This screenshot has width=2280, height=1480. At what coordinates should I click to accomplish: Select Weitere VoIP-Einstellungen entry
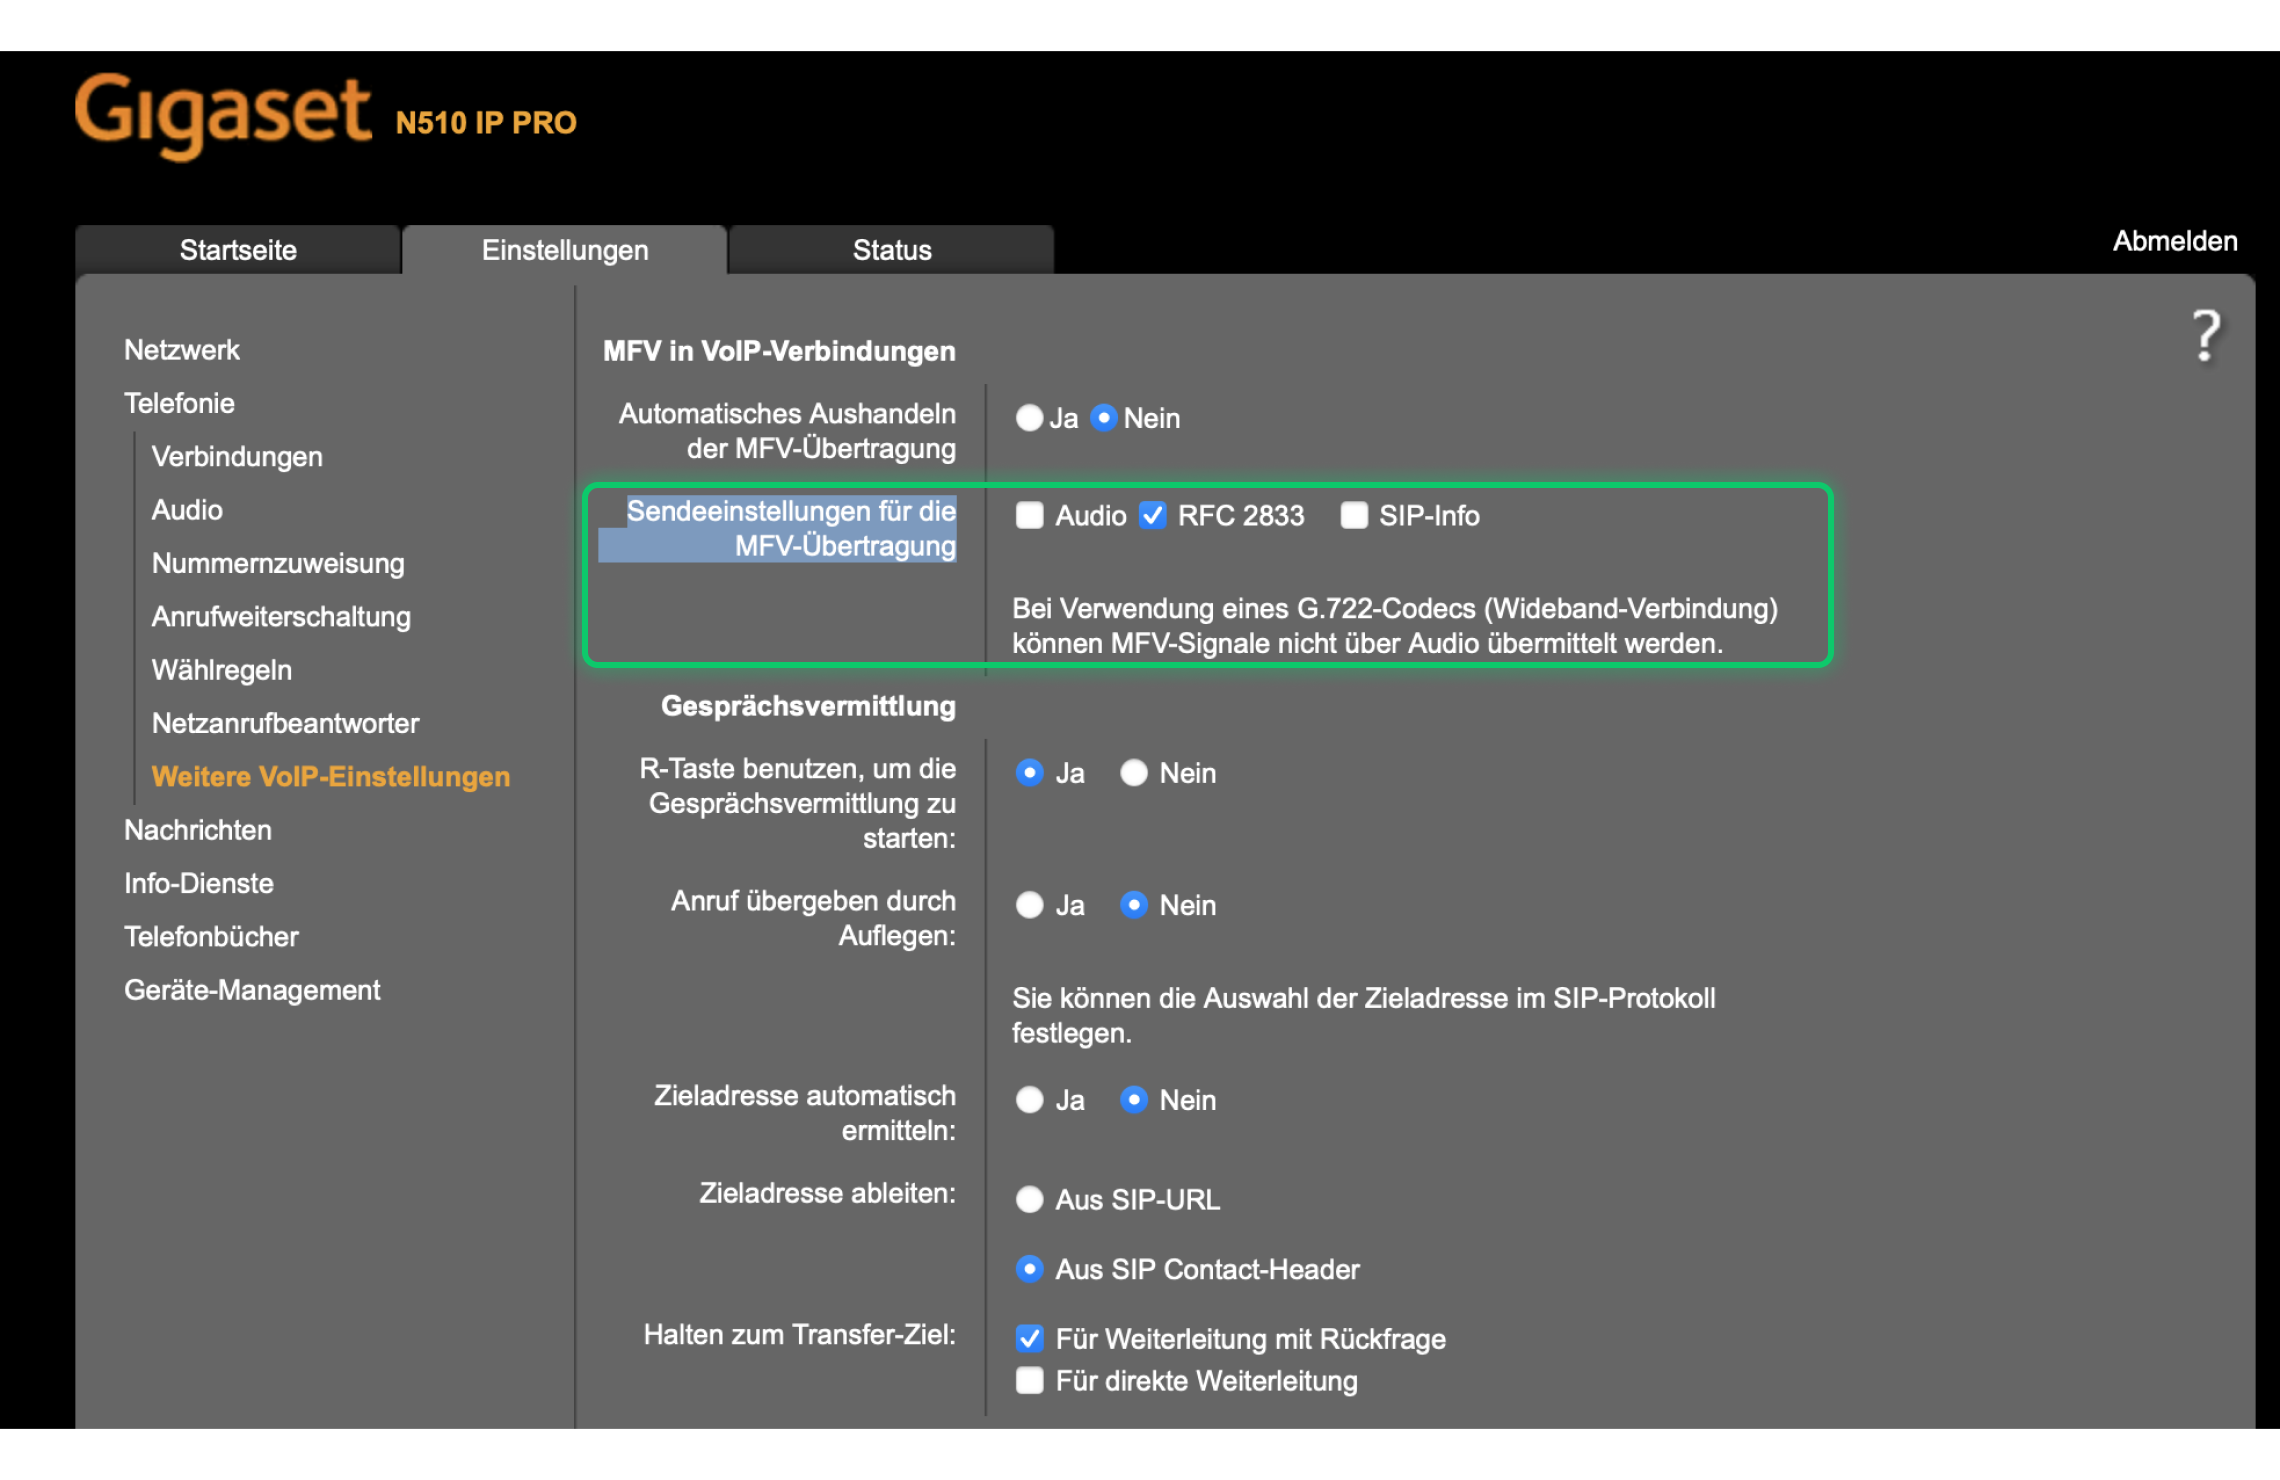(331, 777)
